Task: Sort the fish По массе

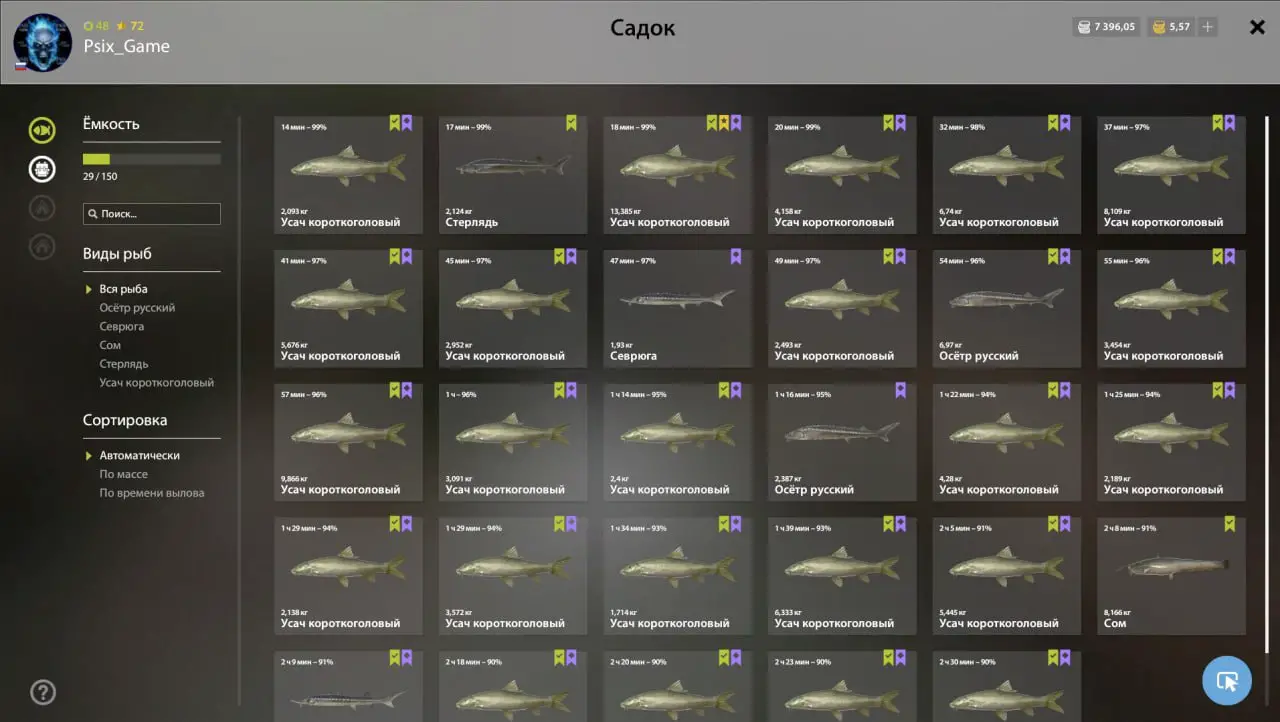Action: coord(123,474)
